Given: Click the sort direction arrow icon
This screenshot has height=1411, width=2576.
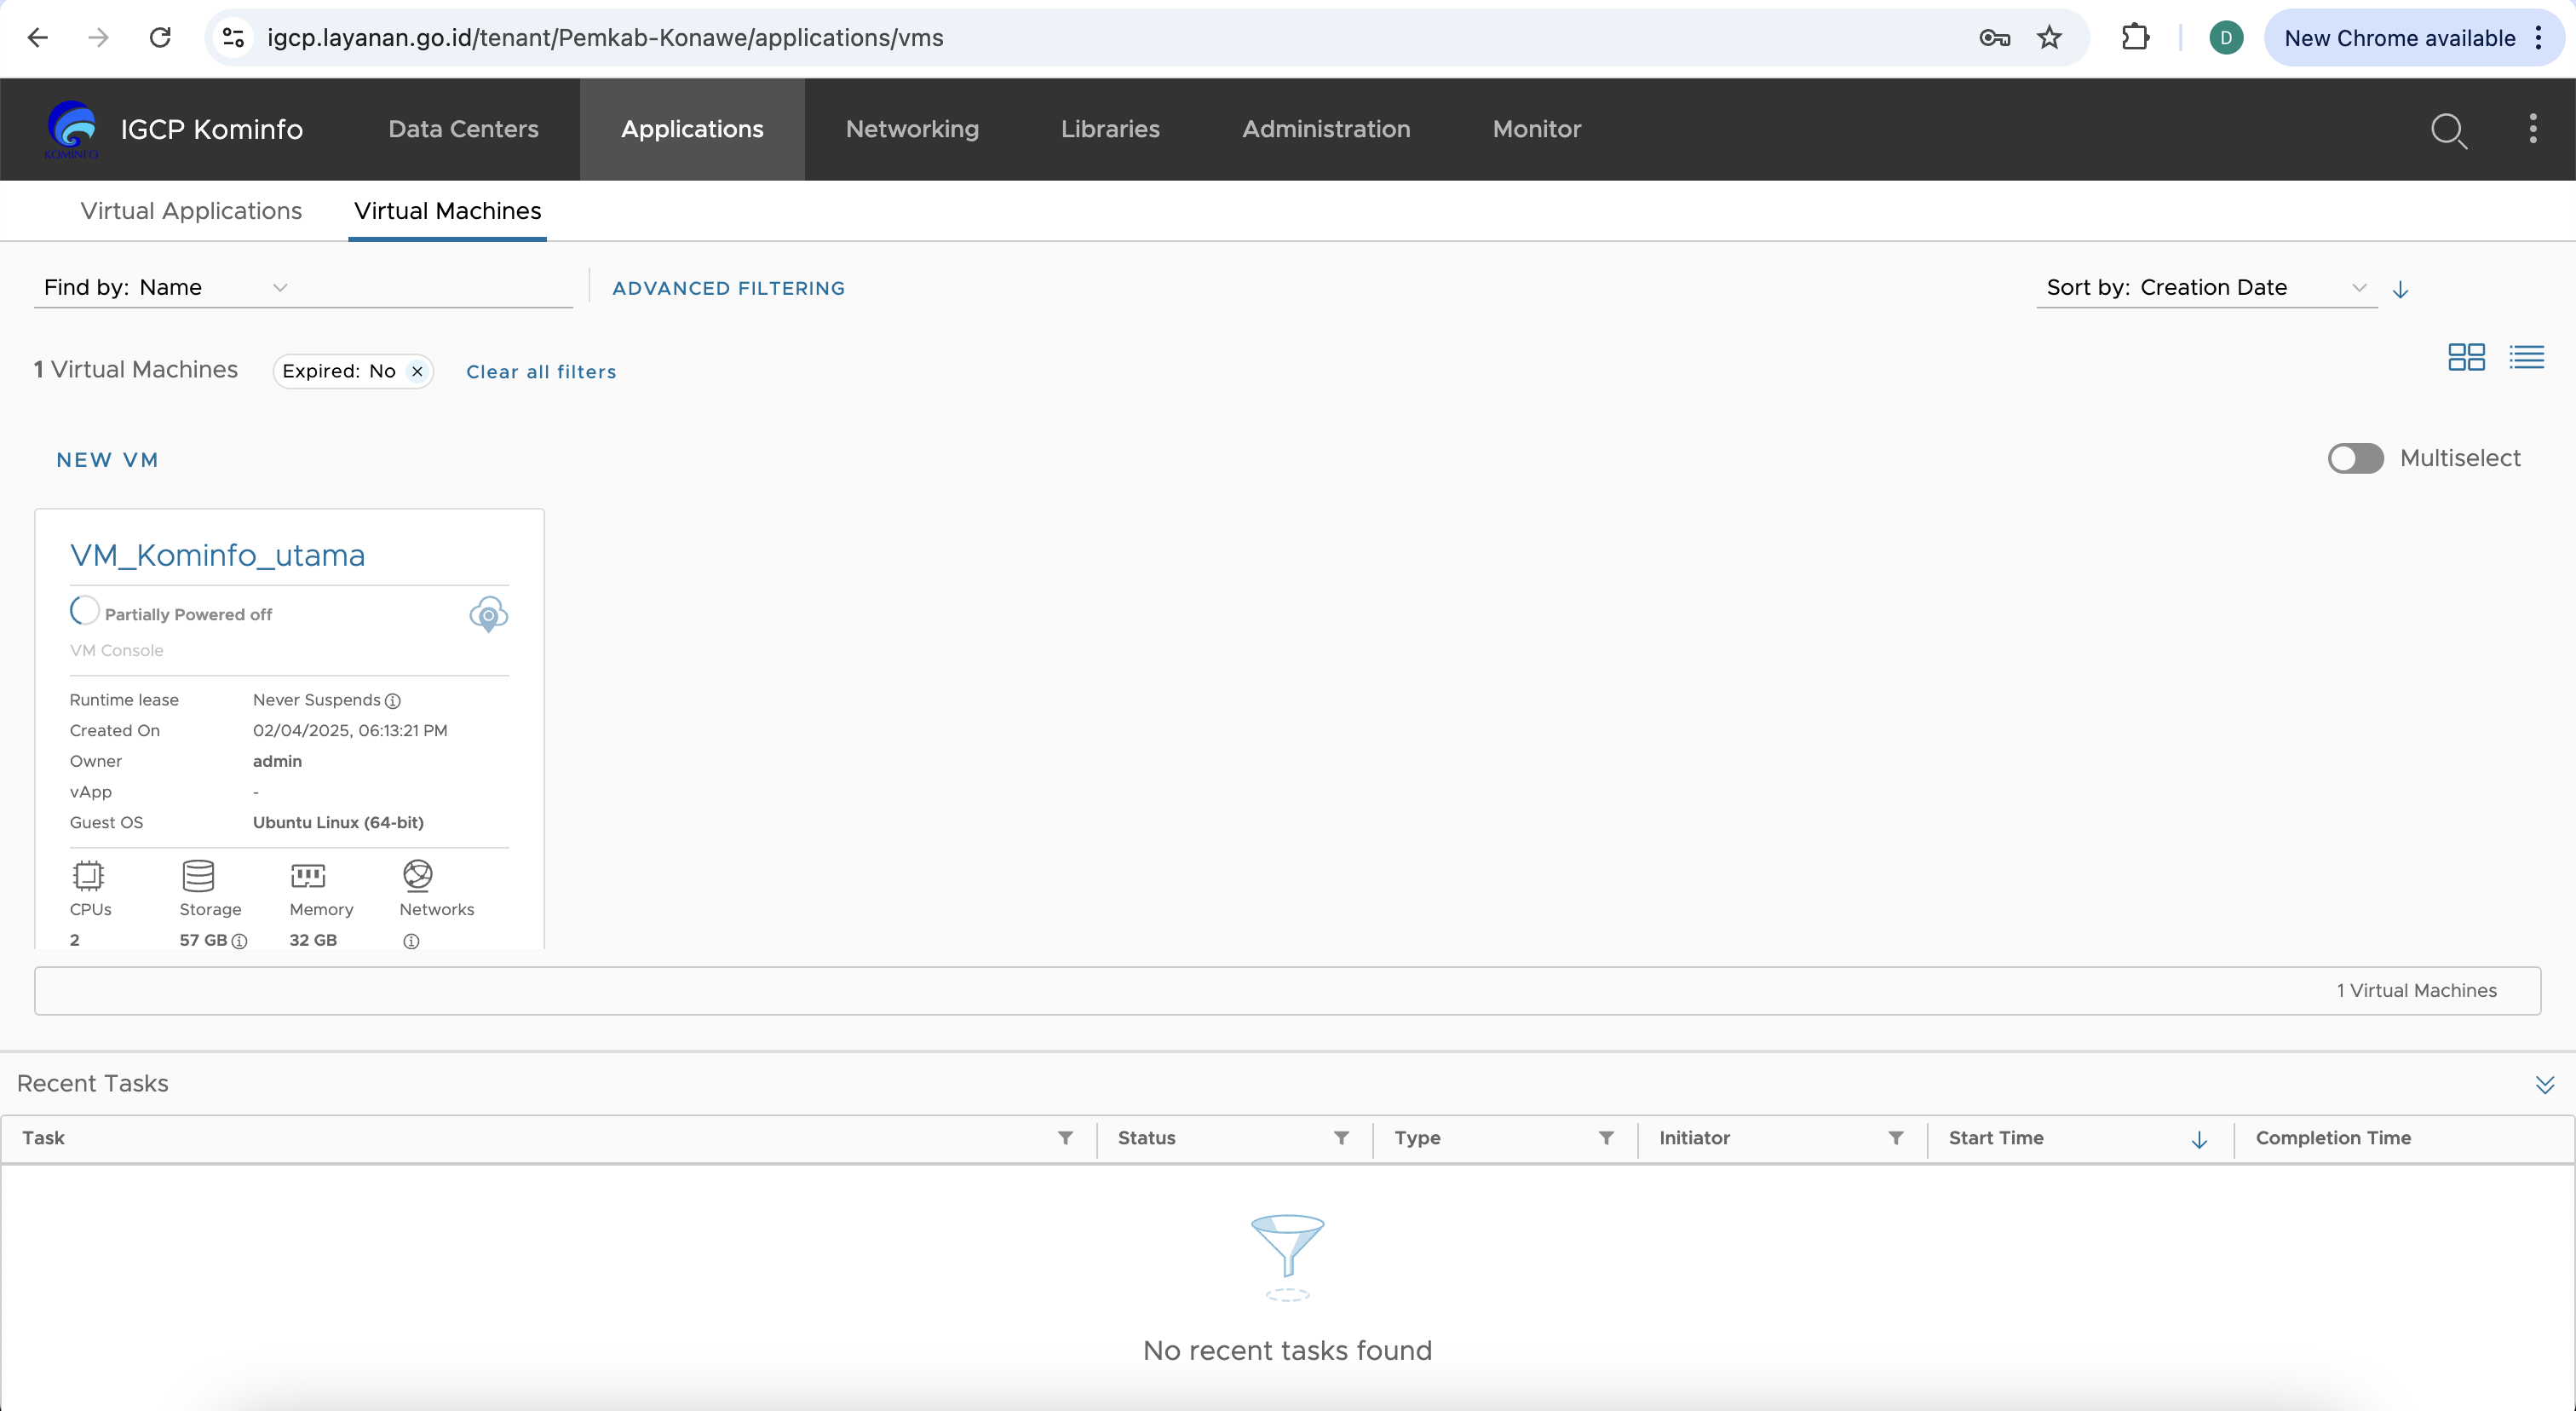Looking at the screenshot, I should pos(2400,290).
